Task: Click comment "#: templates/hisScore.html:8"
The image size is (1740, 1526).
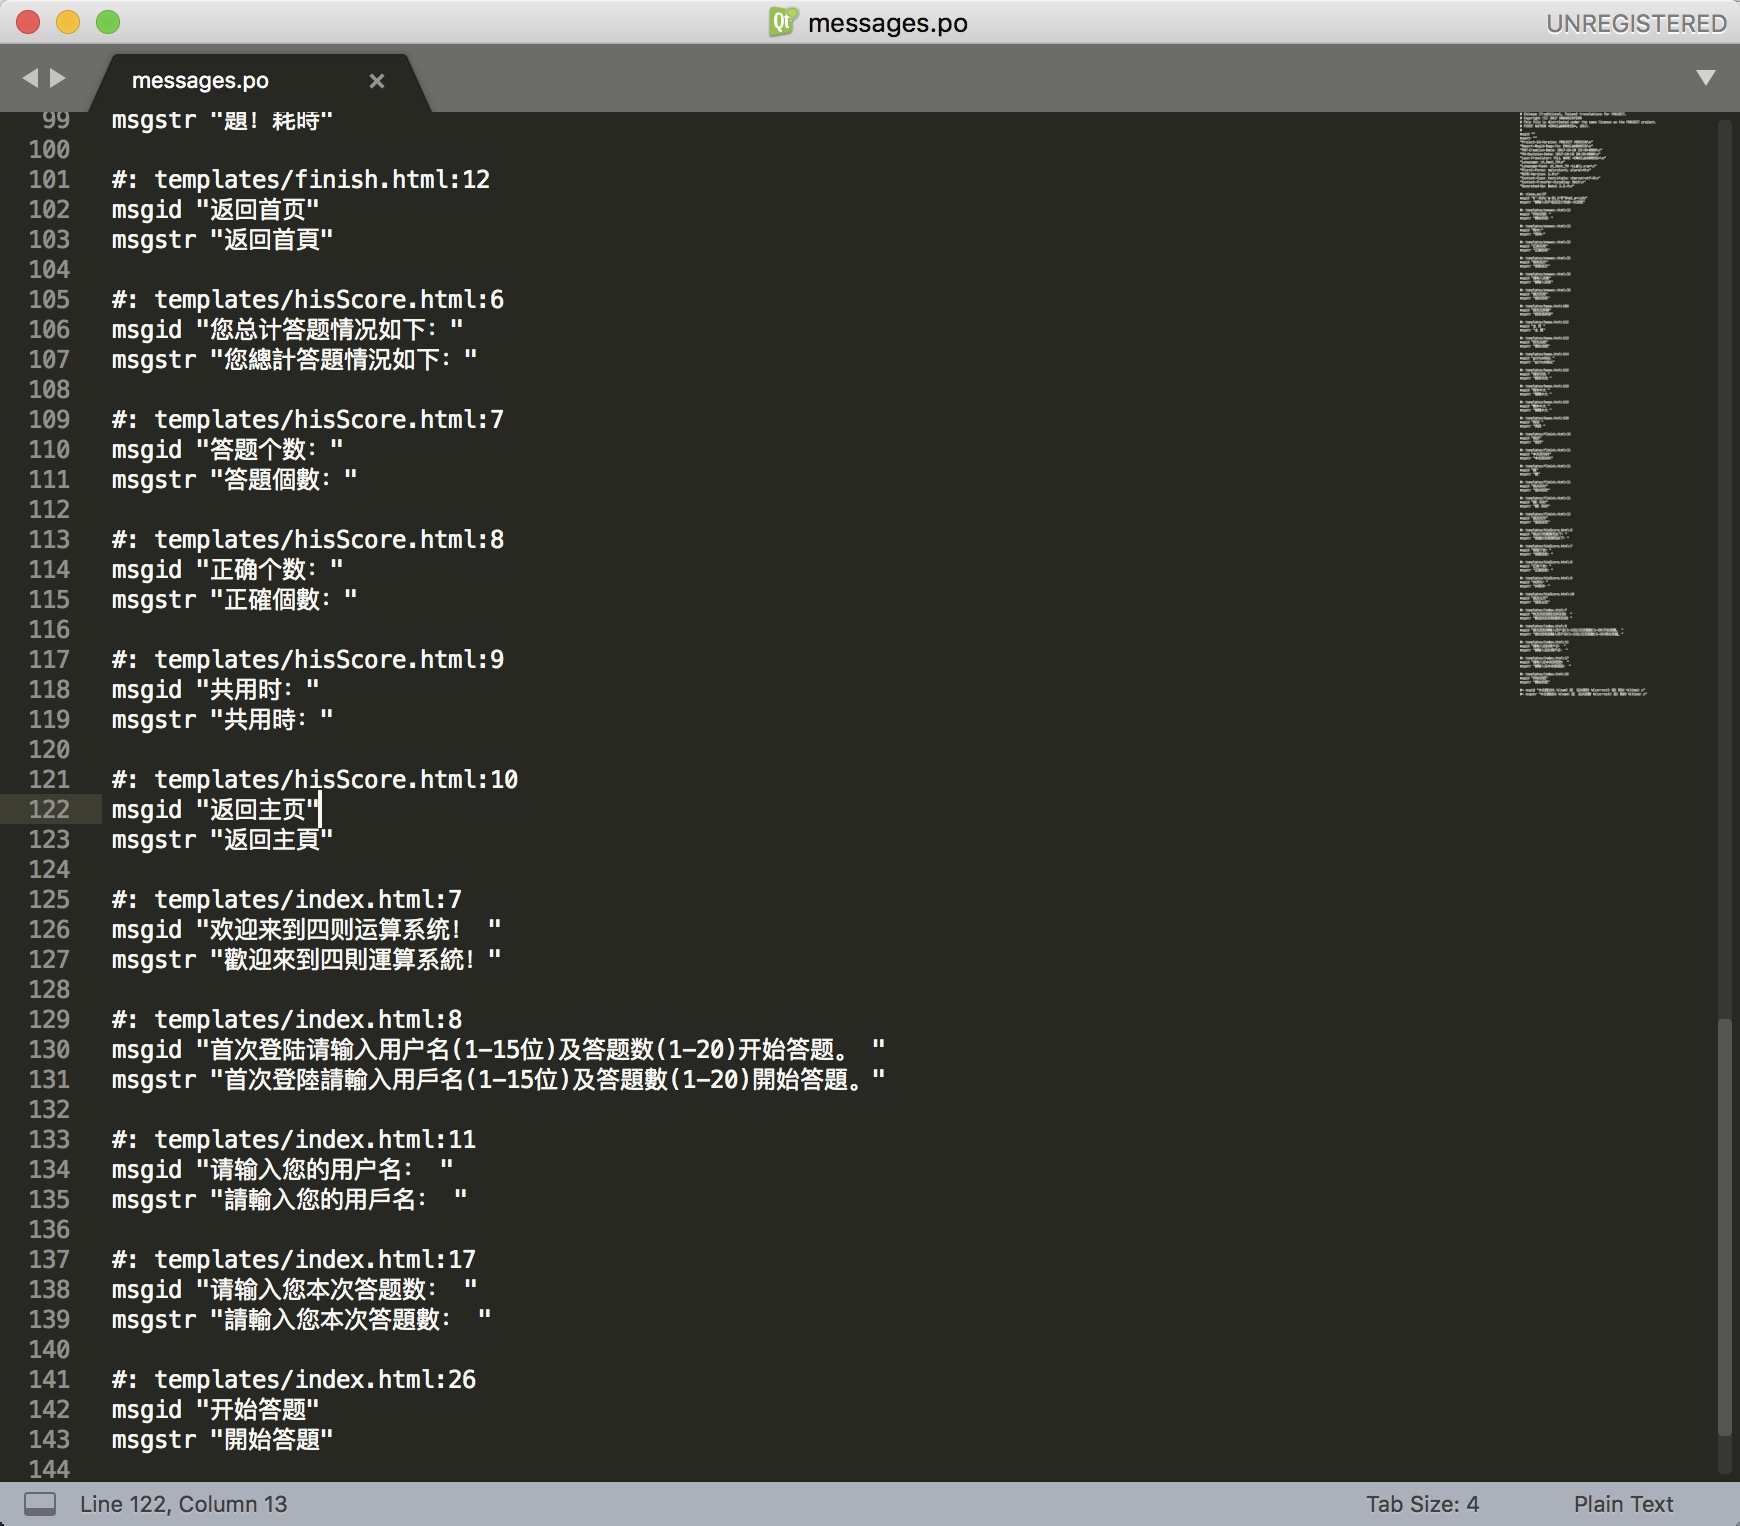Action: point(308,540)
